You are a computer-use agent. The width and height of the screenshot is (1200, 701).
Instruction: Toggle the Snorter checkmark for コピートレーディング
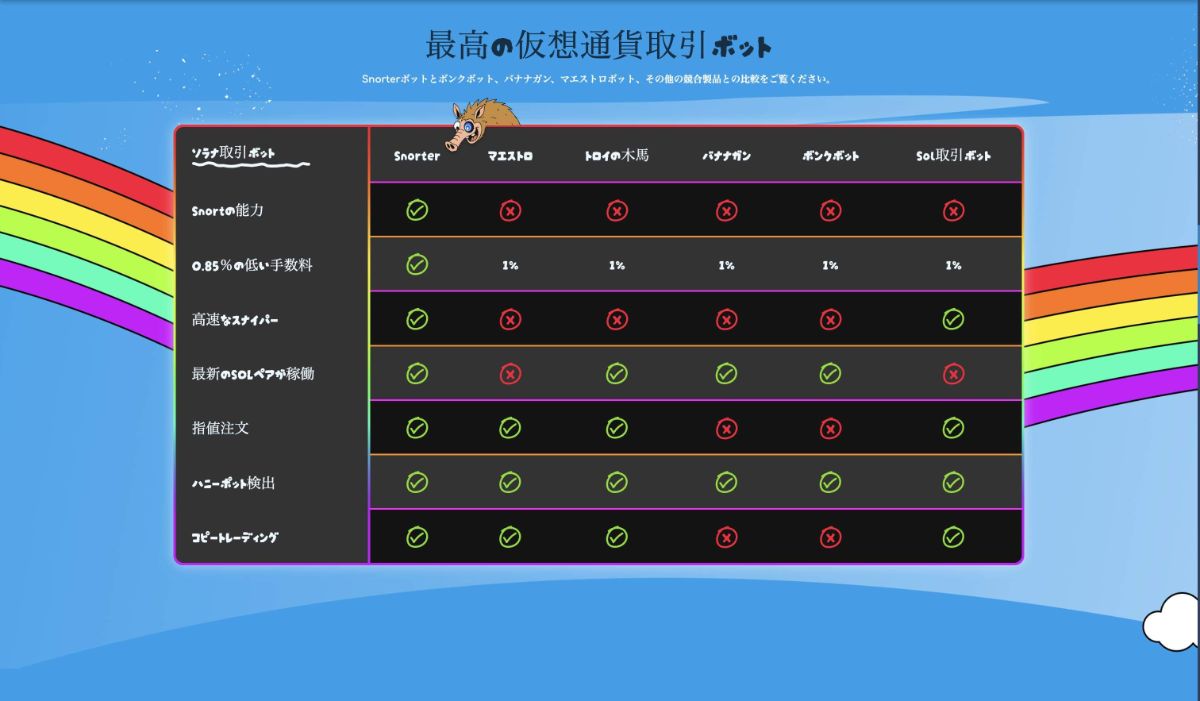[x=417, y=536]
